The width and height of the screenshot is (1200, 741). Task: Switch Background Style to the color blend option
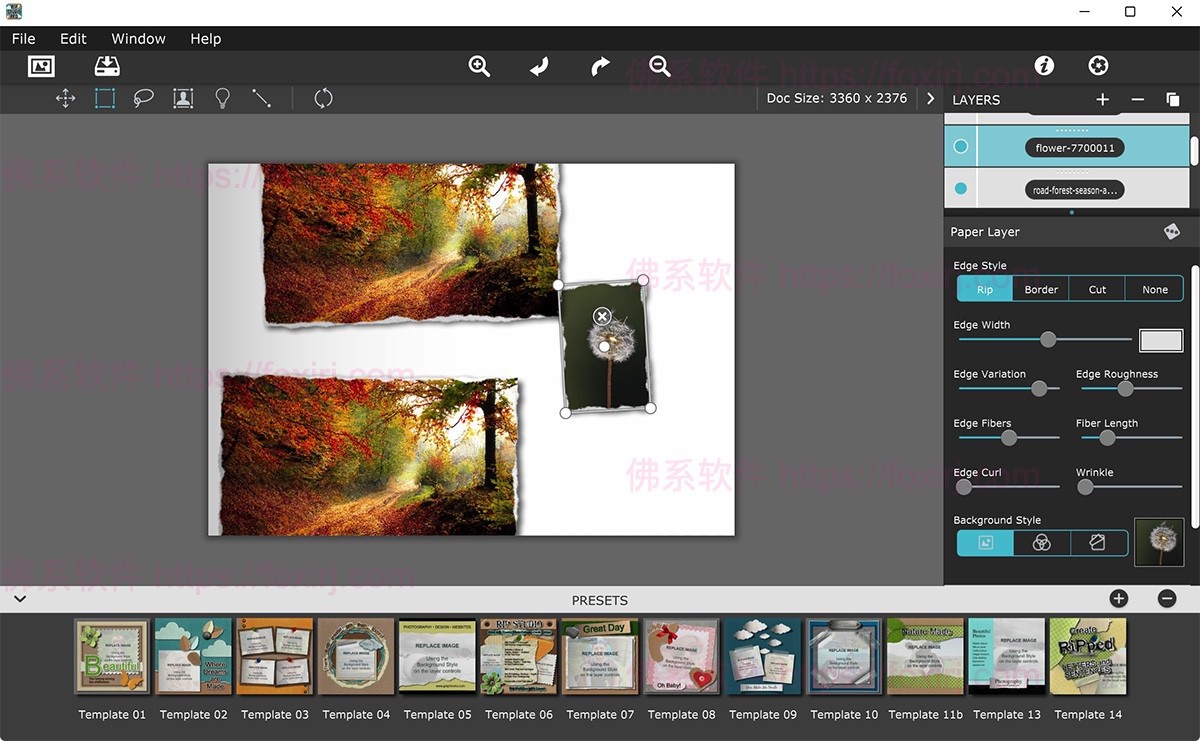click(x=1042, y=542)
